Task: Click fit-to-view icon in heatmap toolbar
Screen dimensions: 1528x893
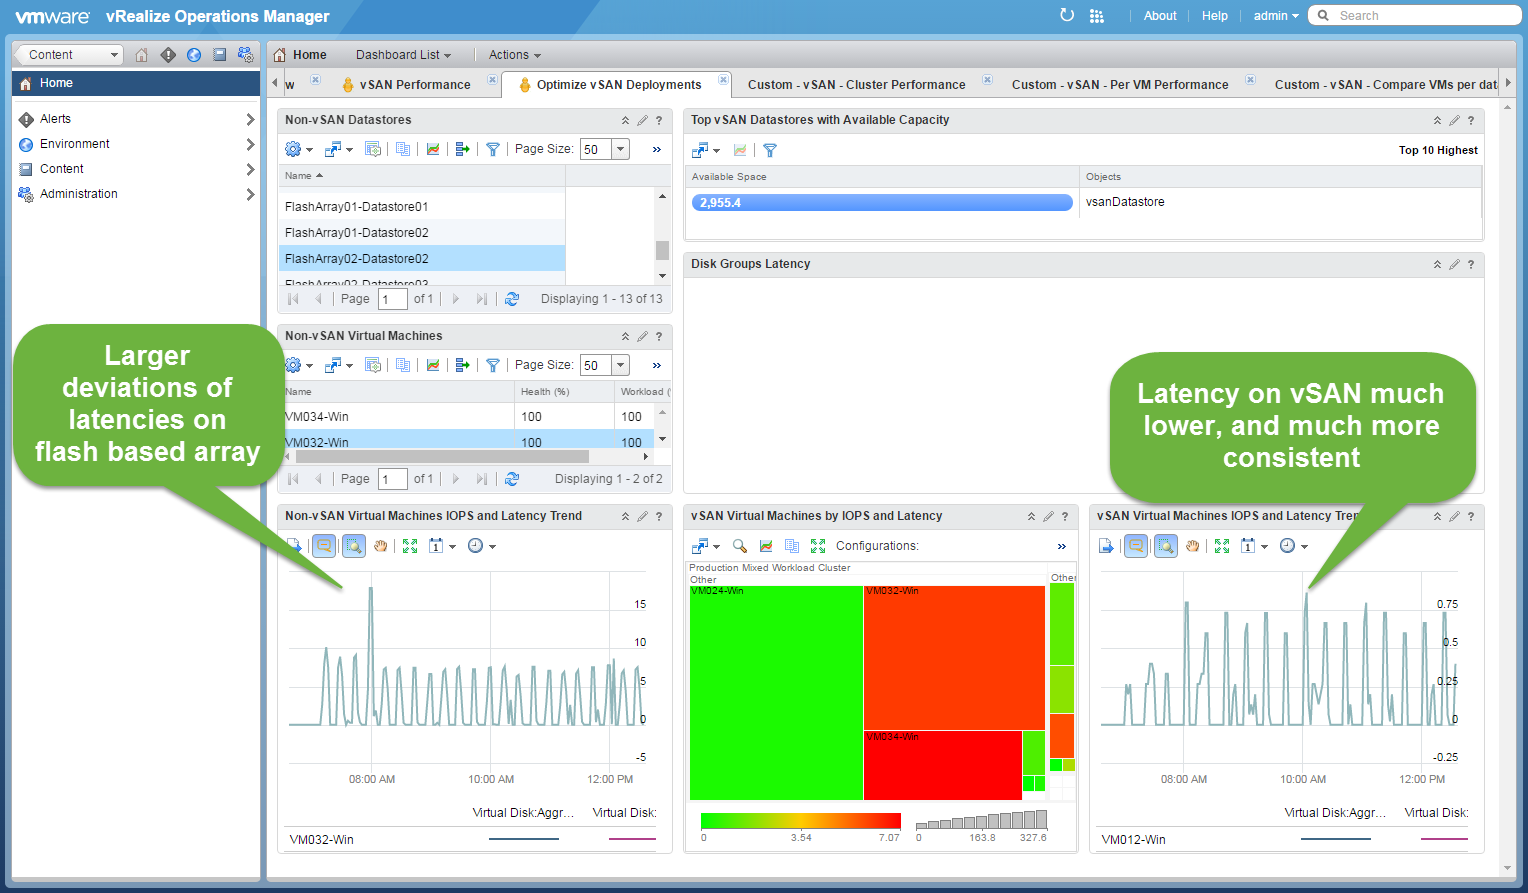Action: coord(818,546)
